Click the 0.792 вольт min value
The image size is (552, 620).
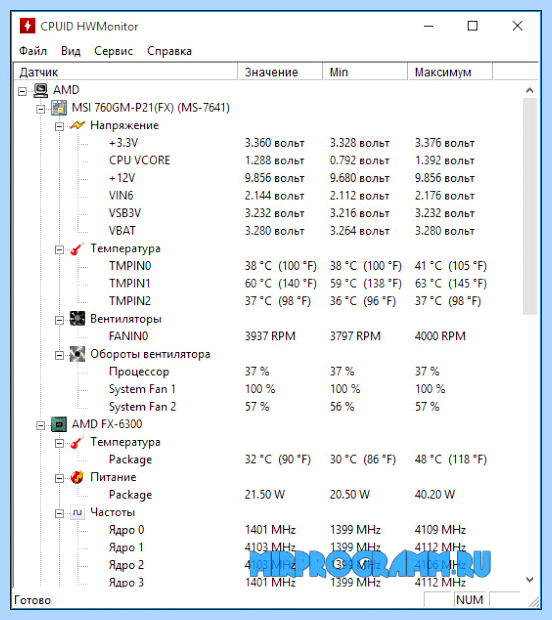(359, 161)
